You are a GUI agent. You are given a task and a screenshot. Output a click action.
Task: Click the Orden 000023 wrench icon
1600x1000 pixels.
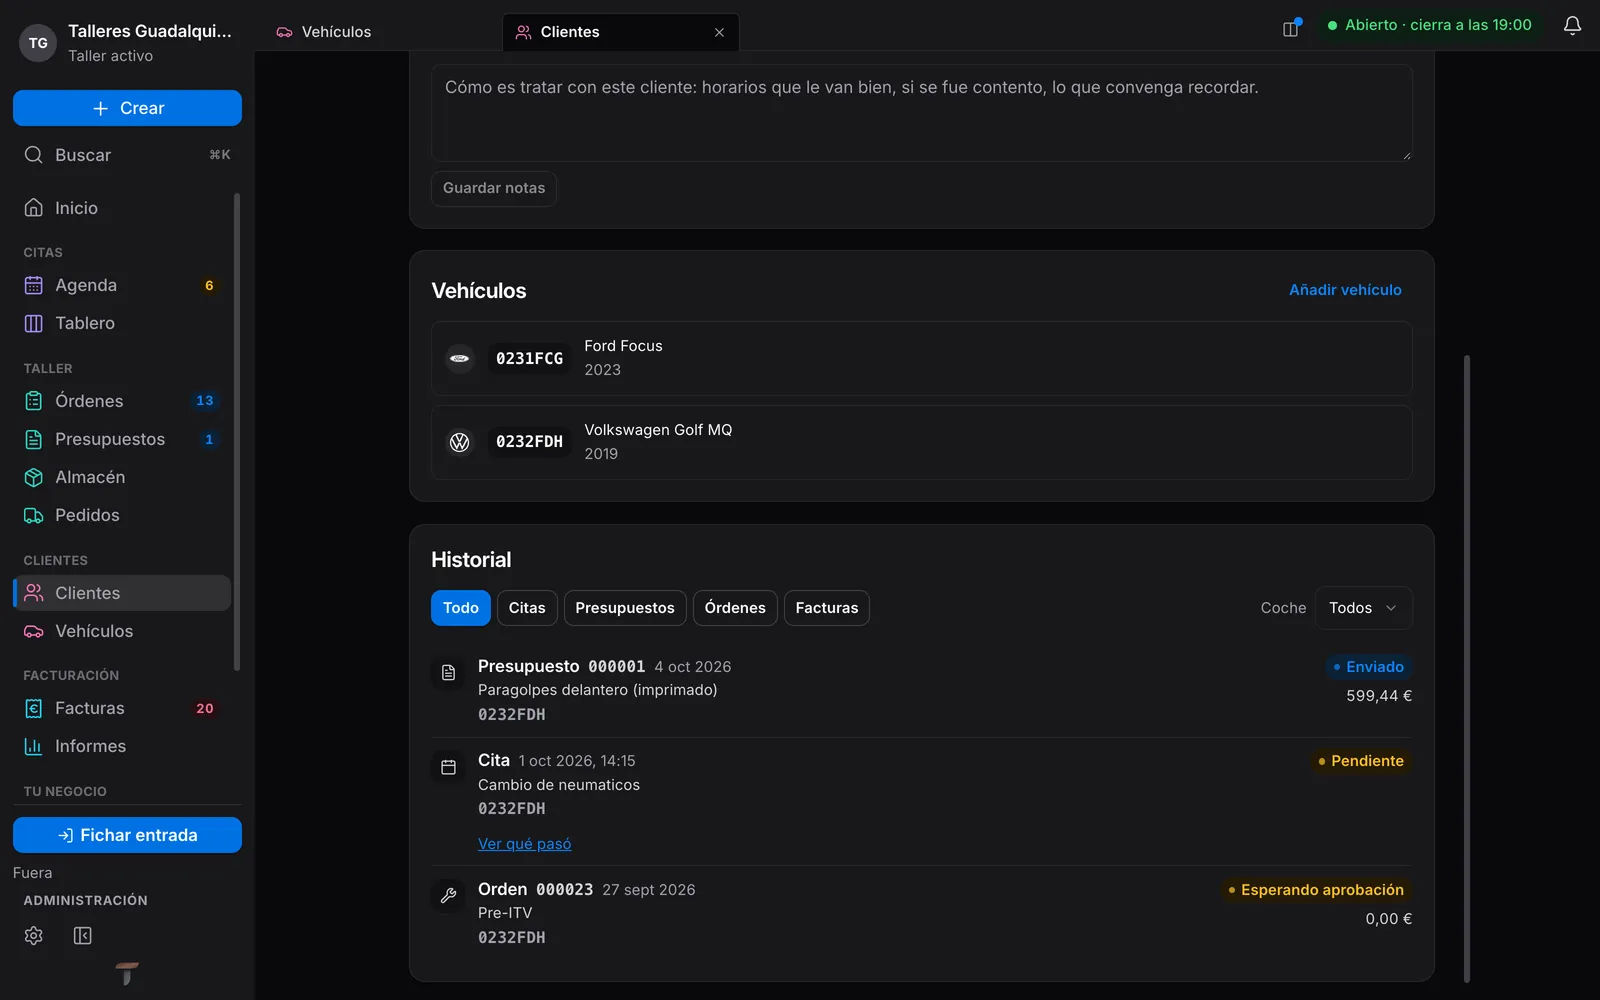448,896
